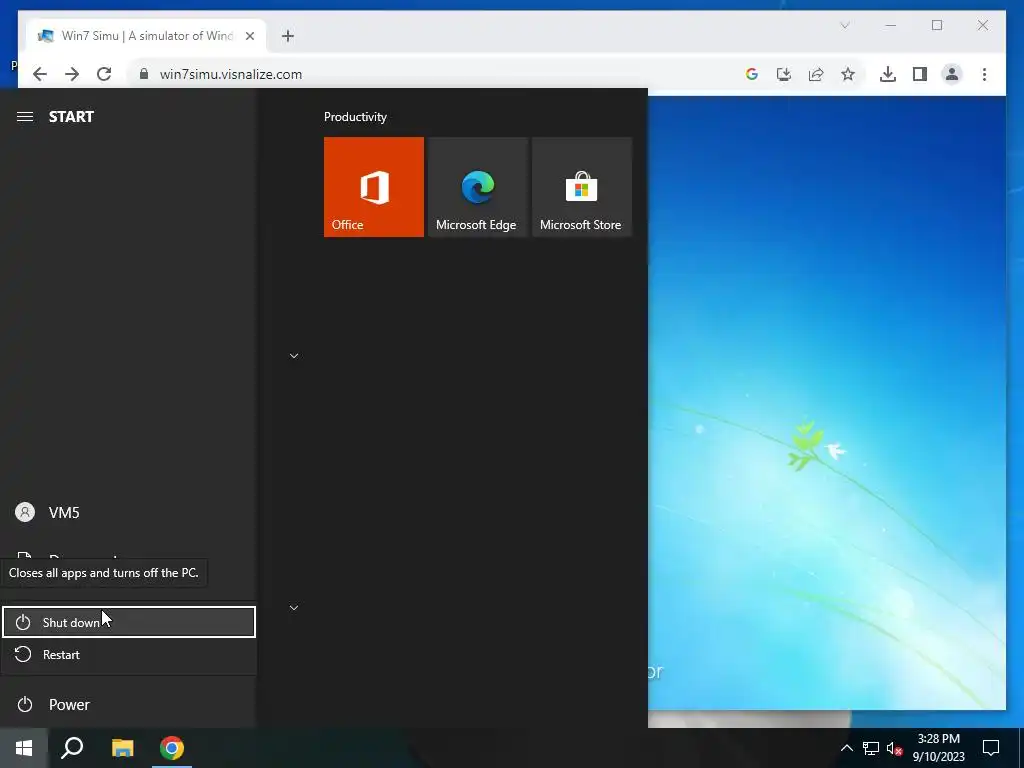Image resolution: width=1024 pixels, height=768 pixels.
Task: Expand the Start hamburger menu
Action: pos(25,117)
